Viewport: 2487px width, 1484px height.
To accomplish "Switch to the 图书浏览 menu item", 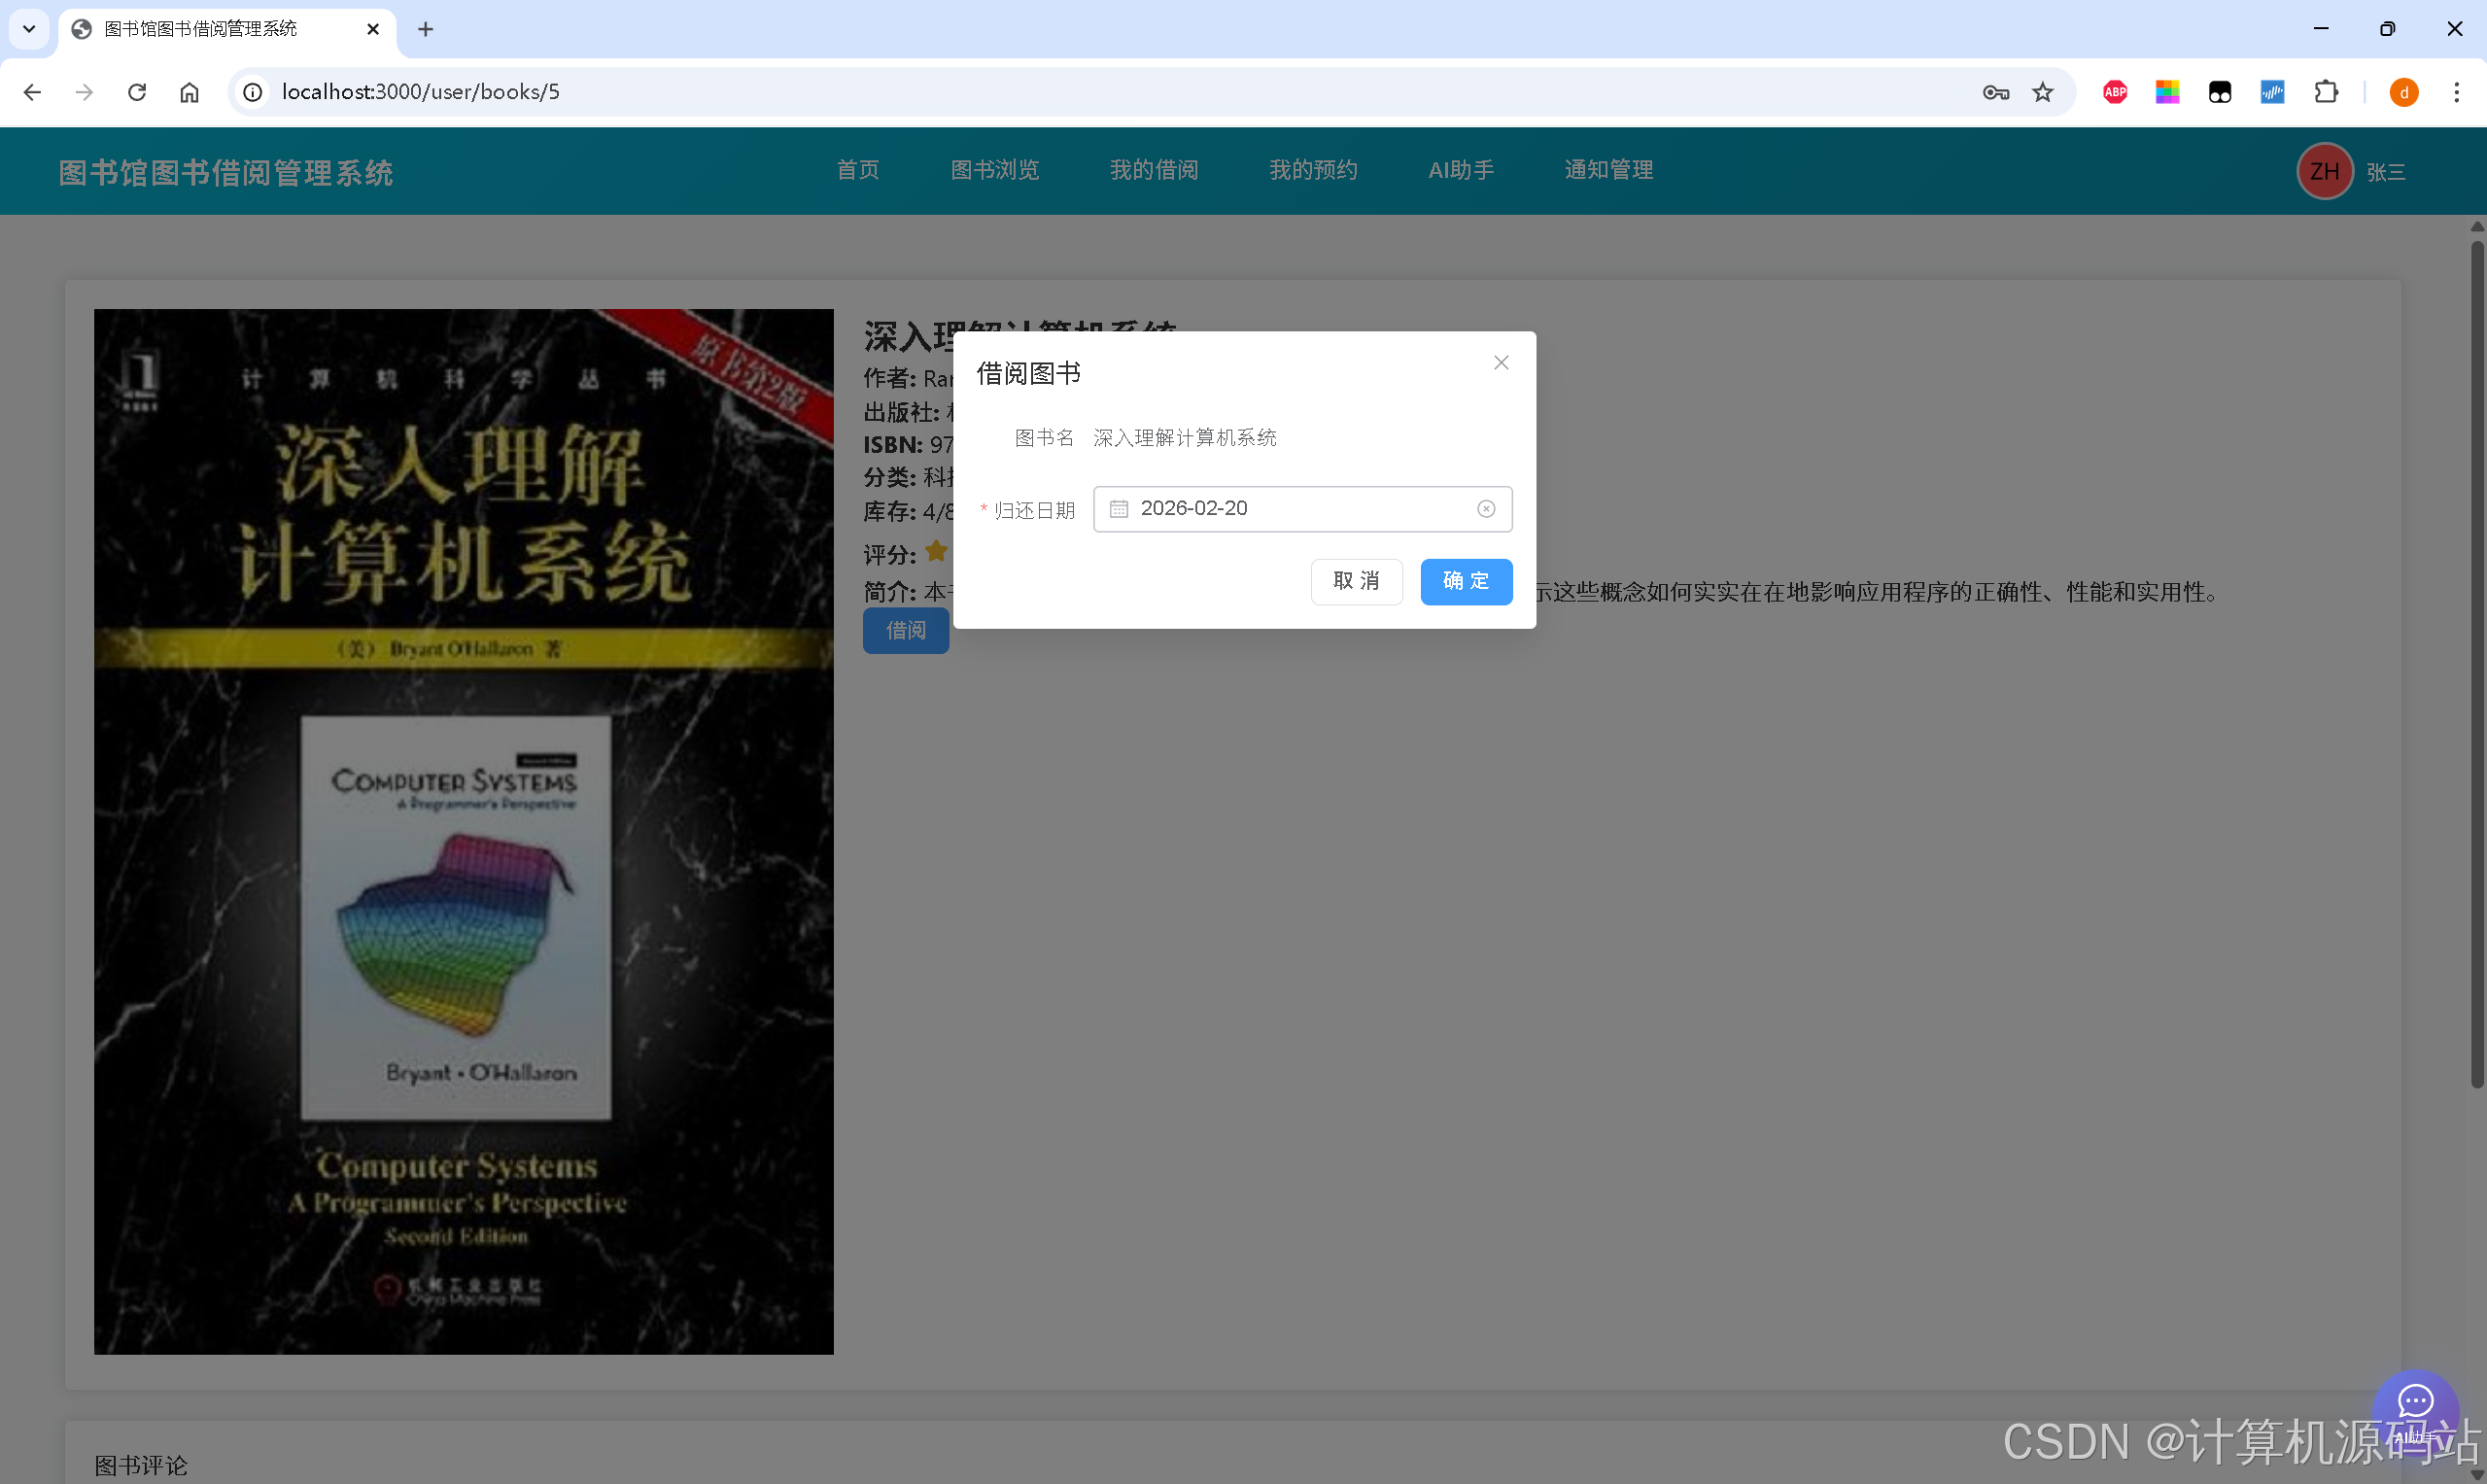I will [x=995, y=170].
